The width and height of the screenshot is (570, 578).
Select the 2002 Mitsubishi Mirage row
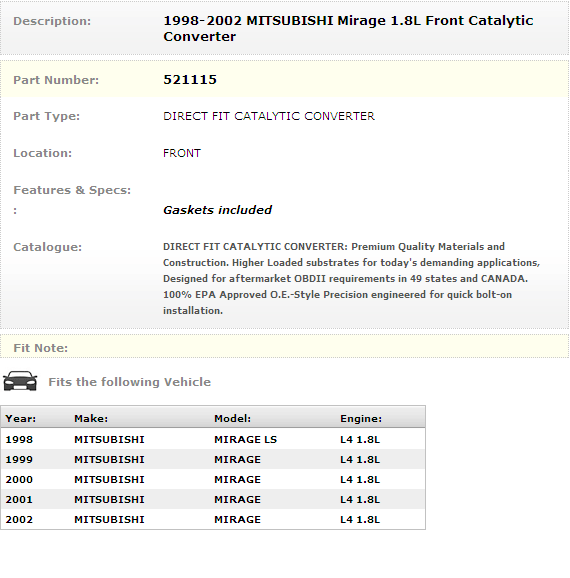[x=213, y=519]
